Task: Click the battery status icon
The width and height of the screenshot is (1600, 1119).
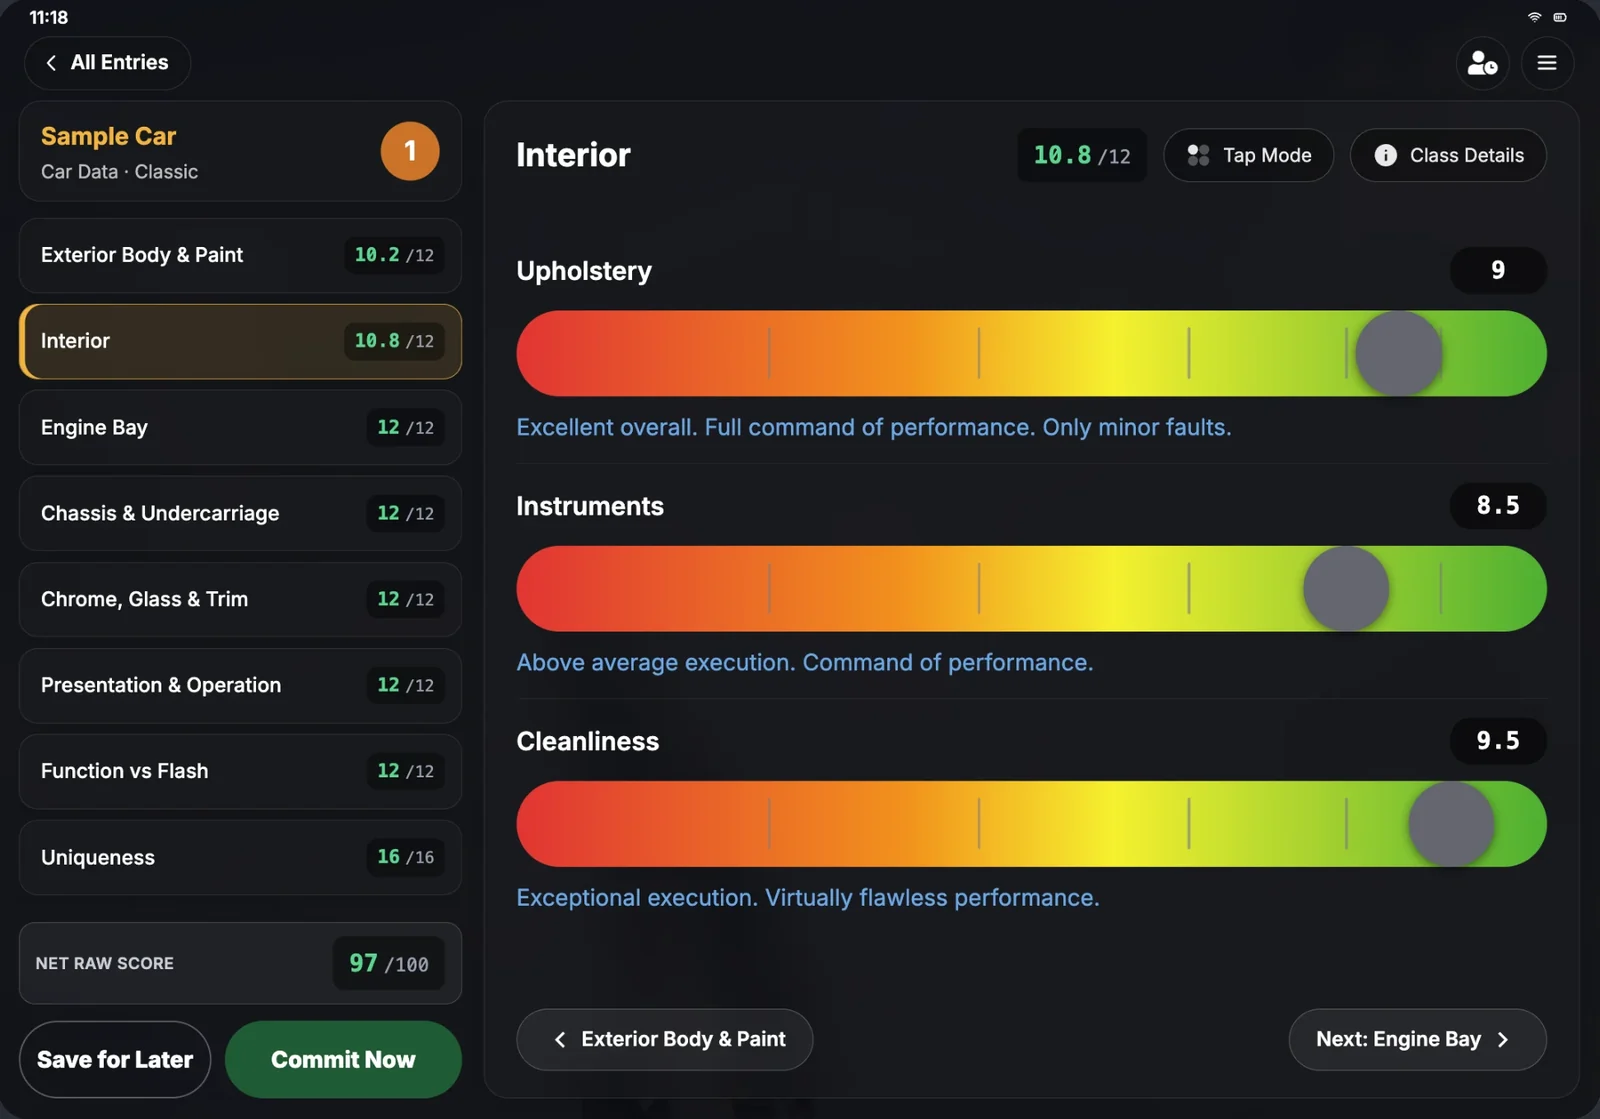Action: coord(1560,17)
